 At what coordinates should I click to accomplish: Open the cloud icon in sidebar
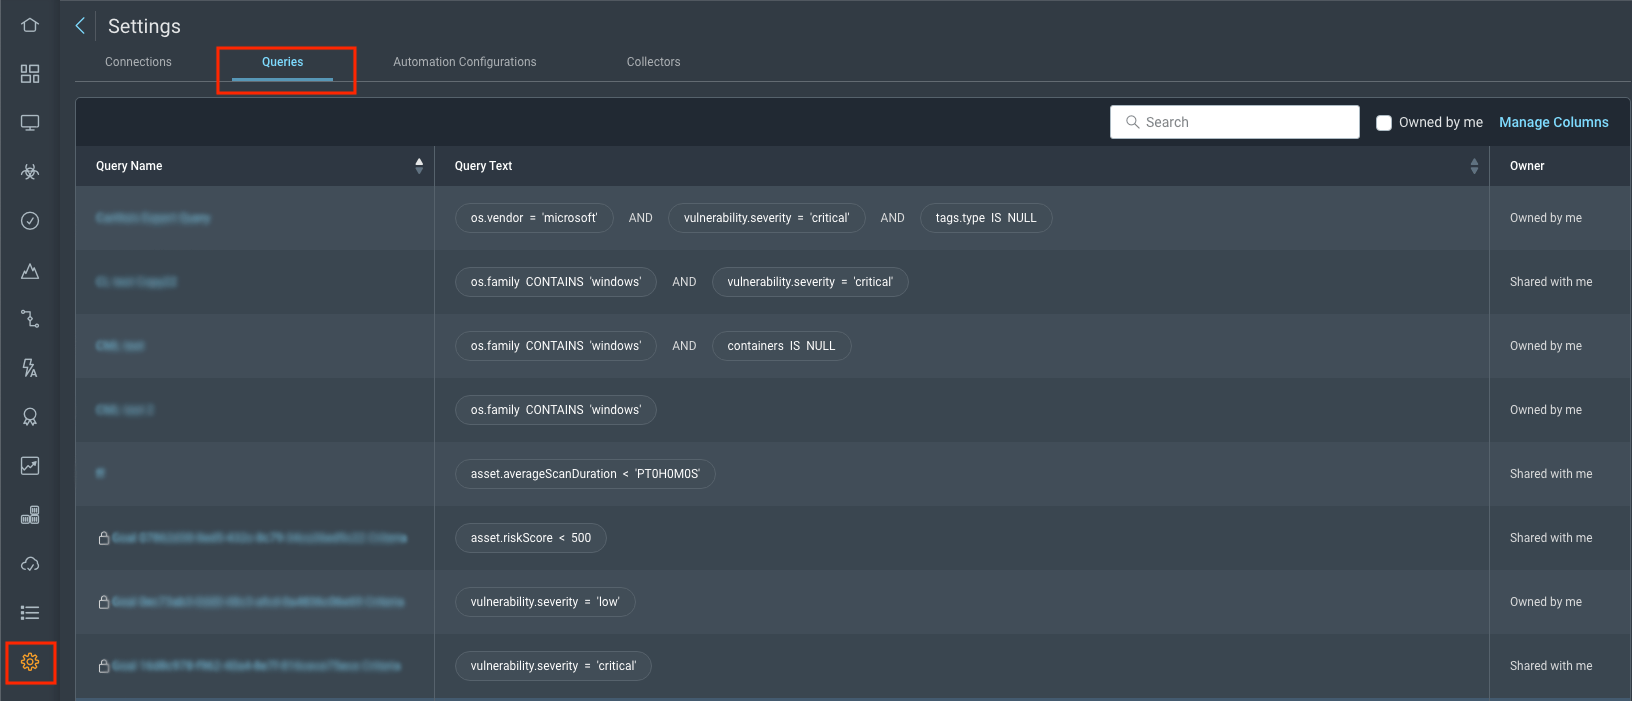click(30, 564)
